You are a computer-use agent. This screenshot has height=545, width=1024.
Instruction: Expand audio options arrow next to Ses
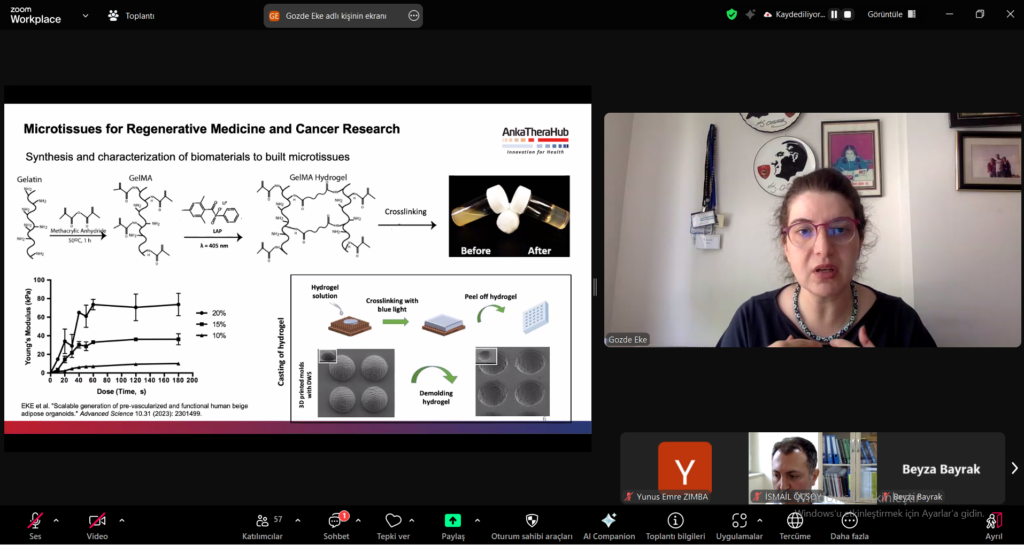tap(56, 521)
